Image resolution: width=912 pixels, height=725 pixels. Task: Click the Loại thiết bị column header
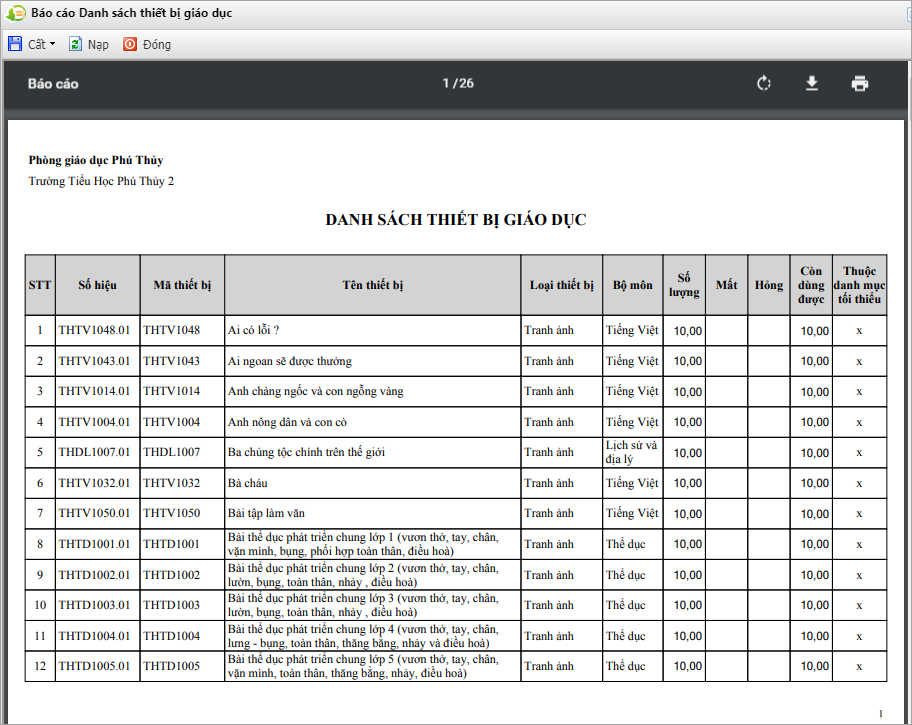(562, 285)
